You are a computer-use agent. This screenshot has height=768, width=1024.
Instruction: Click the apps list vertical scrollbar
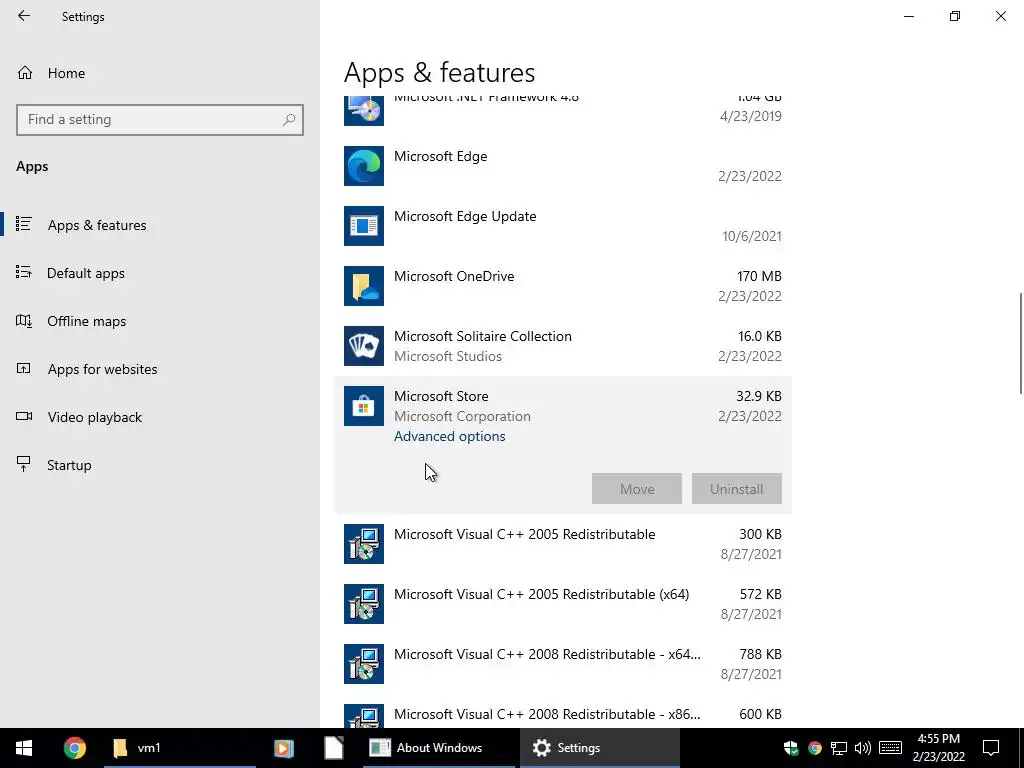[1021, 344]
